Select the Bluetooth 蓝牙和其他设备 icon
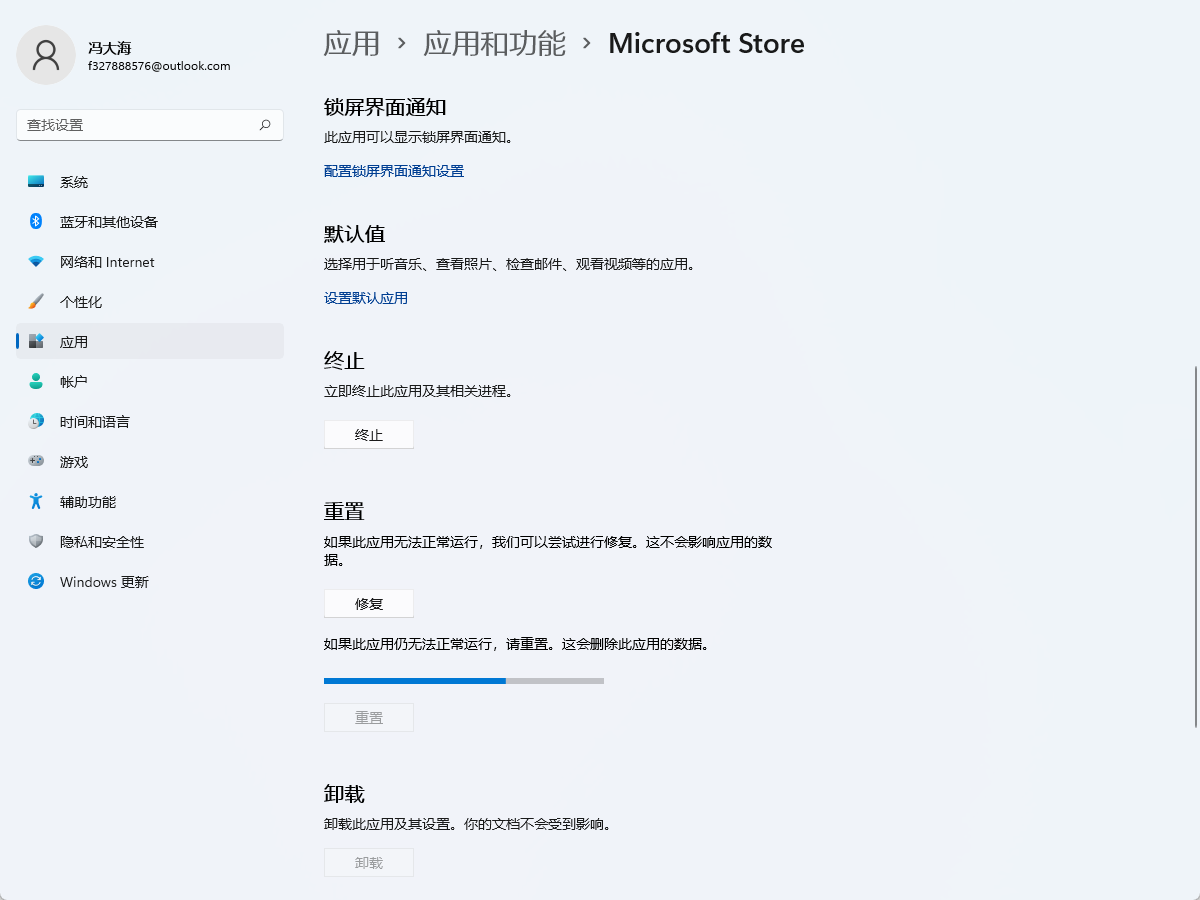 pos(36,222)
